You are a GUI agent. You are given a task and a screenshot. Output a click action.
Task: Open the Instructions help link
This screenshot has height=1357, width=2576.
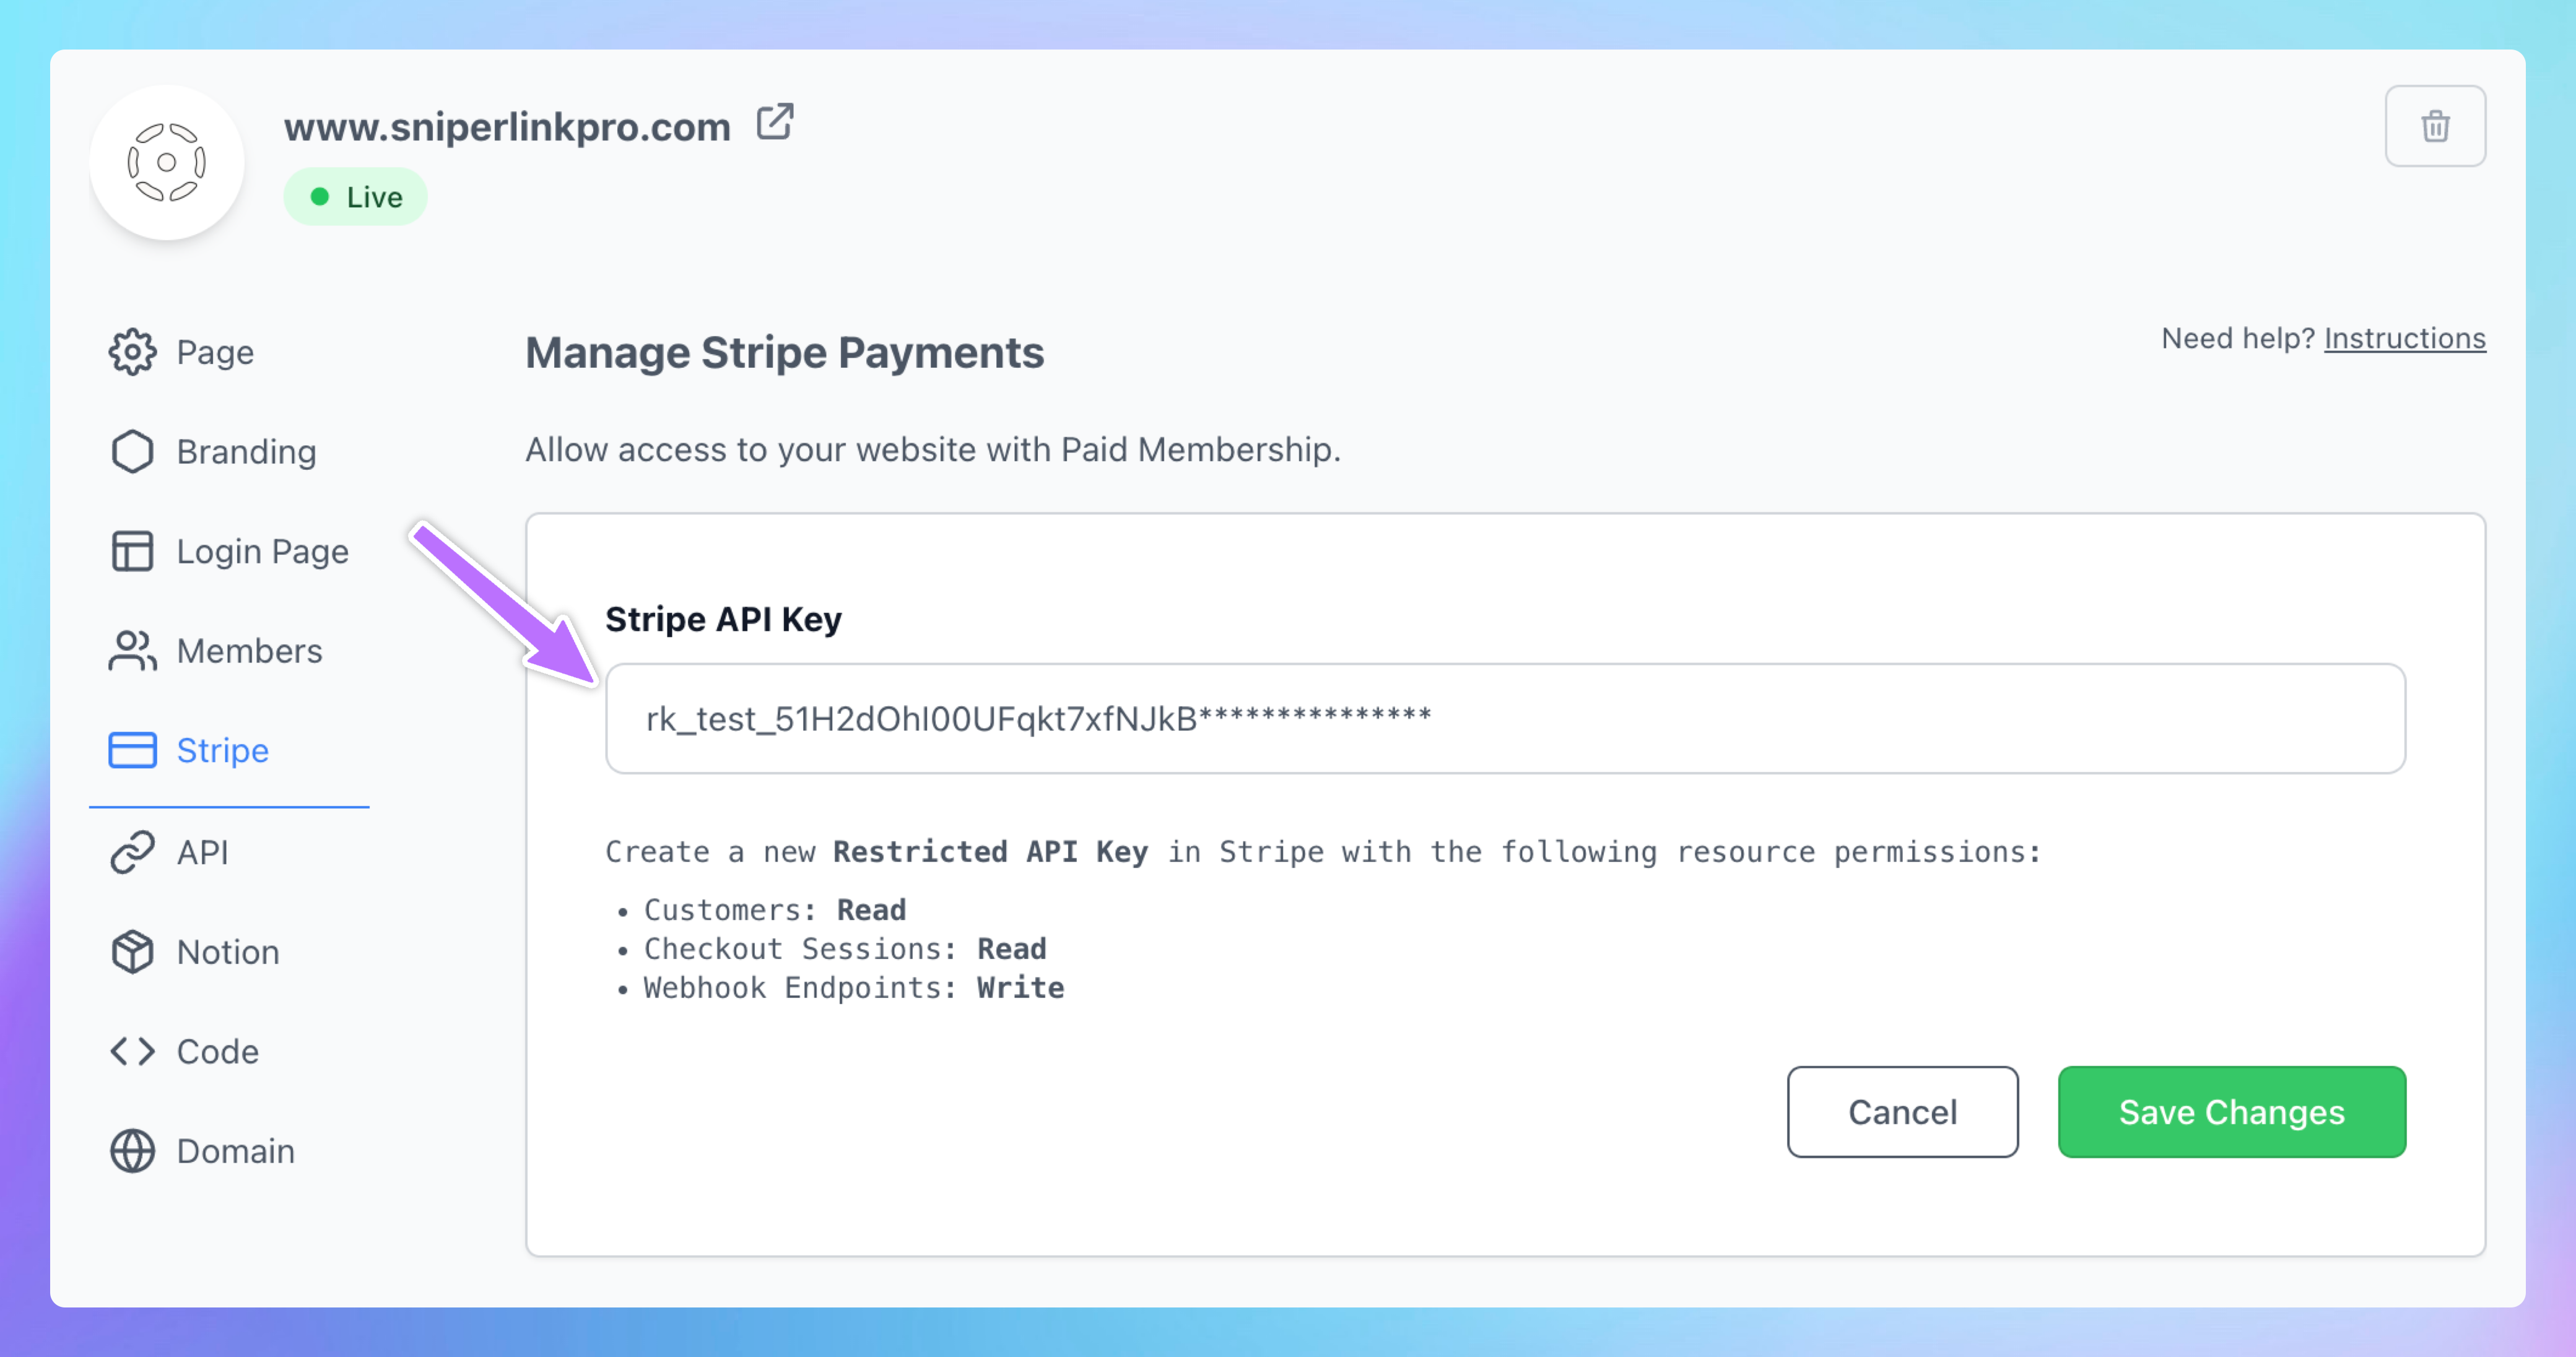pyautogui.click(x=2404, y=339)
